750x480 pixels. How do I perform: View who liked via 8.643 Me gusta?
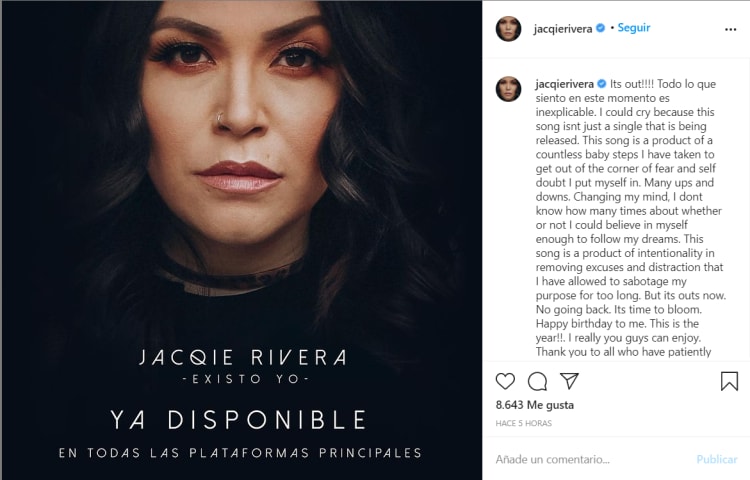(x=535, y=405)
